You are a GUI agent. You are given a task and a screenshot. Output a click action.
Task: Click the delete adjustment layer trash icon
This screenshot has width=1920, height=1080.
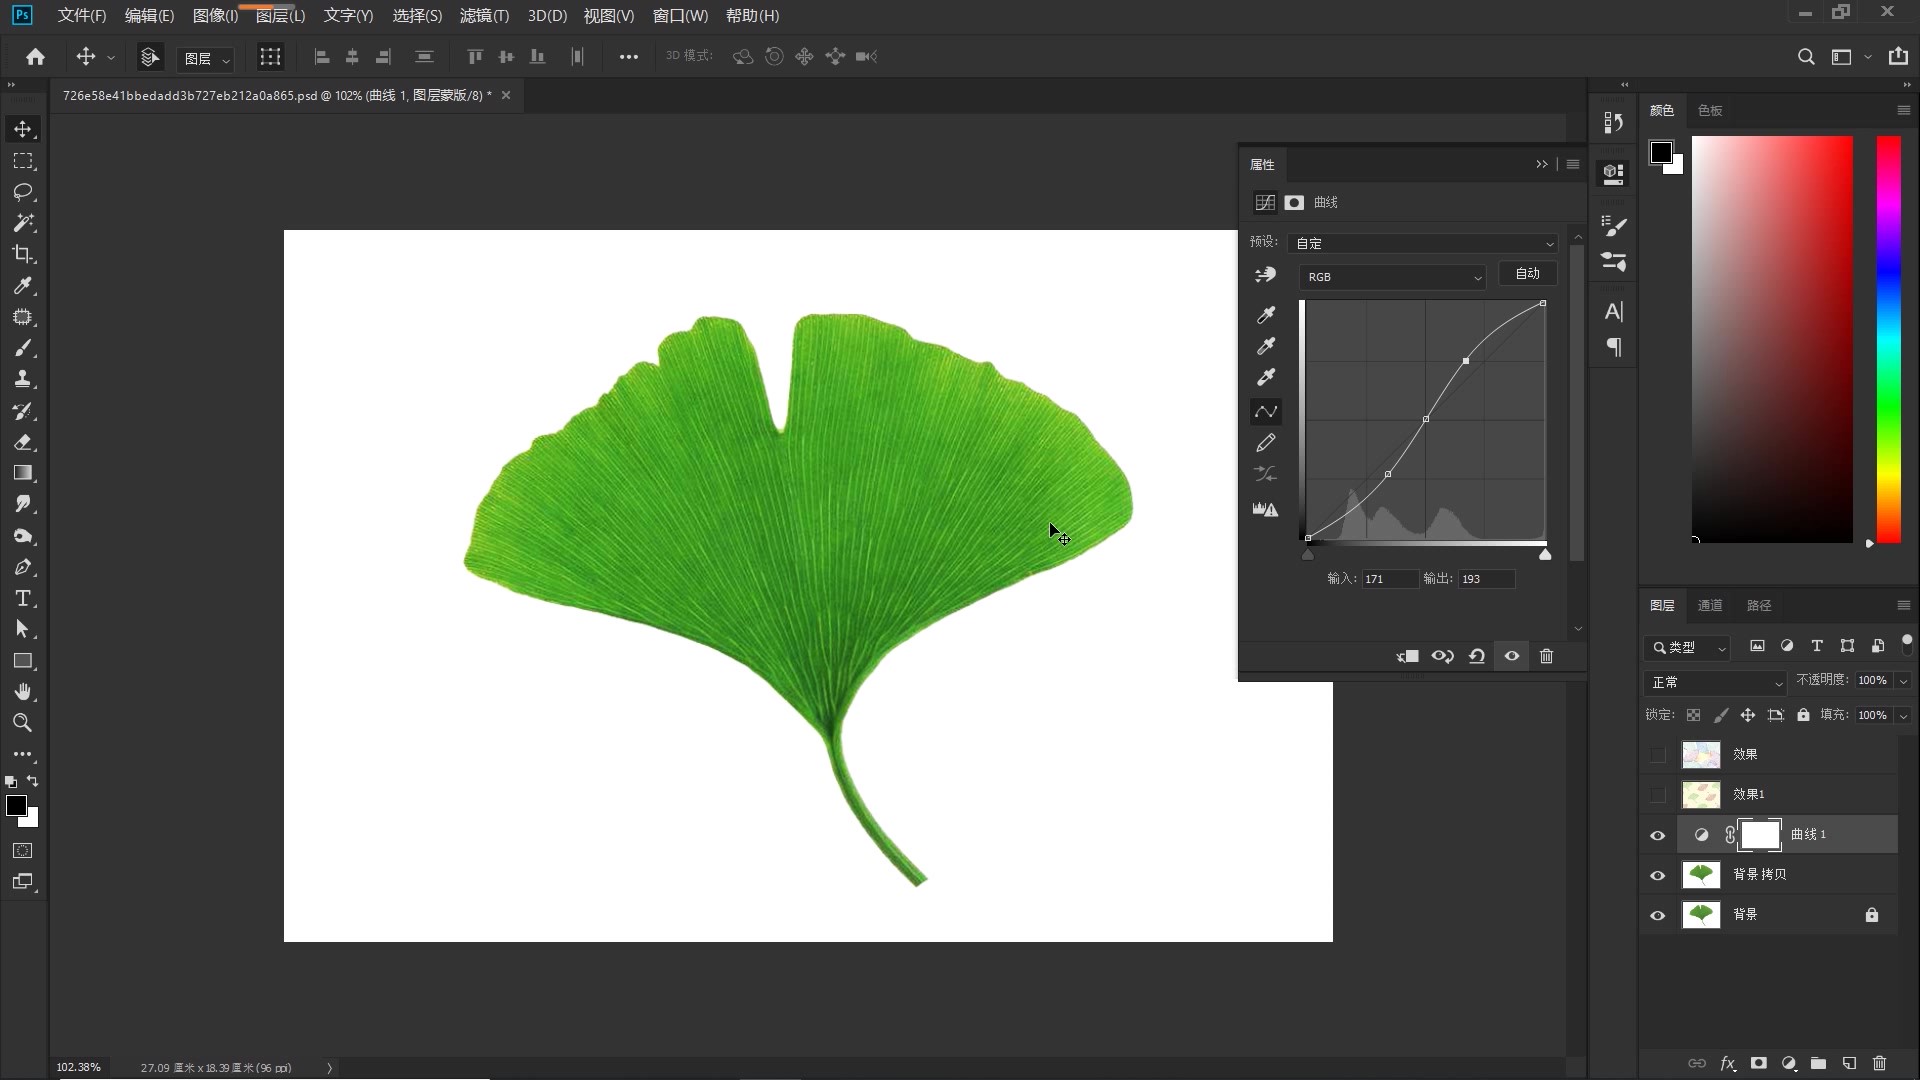(1546, 656)
